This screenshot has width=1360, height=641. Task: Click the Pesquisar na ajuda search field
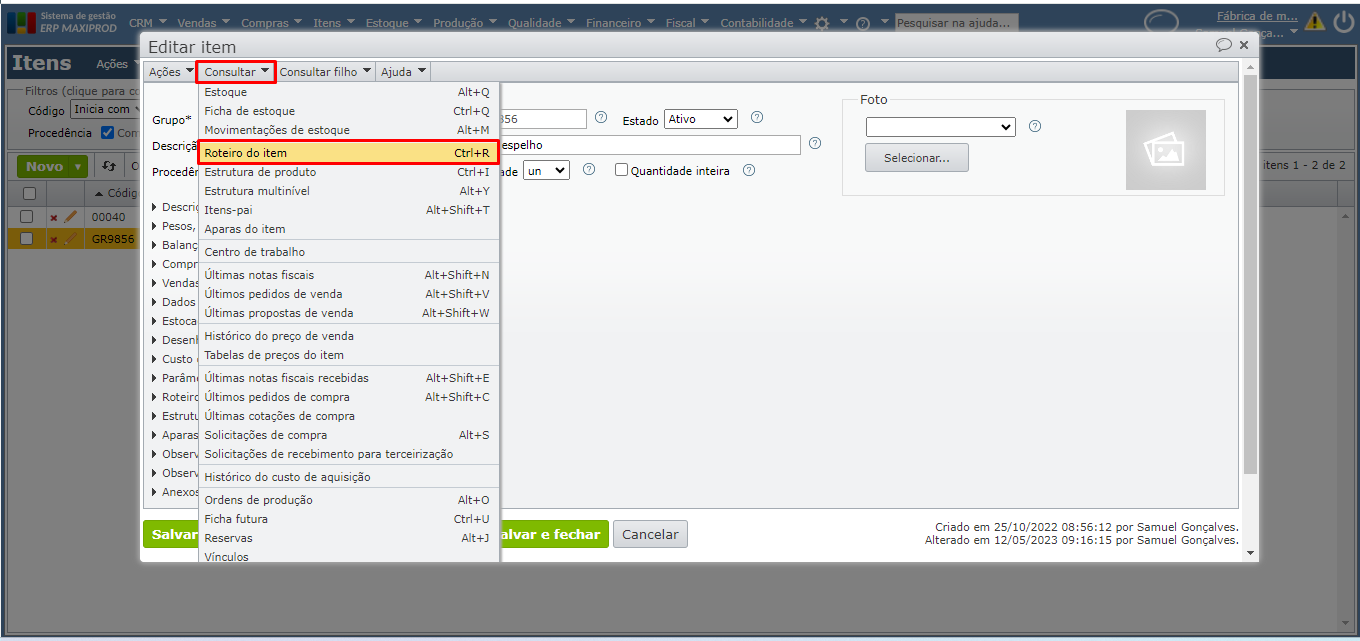[956, 23]
